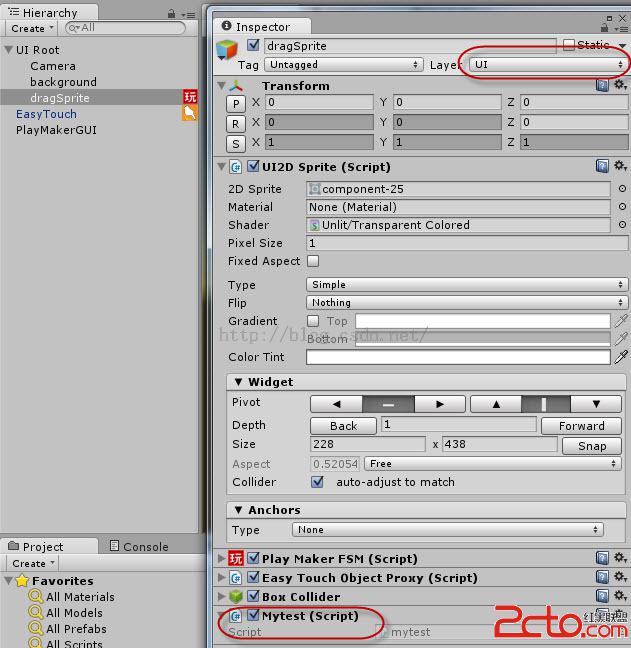Screen dimensions: 631x648
Task: Set pivot to top alignment arrow
Action: pos(496,404)
